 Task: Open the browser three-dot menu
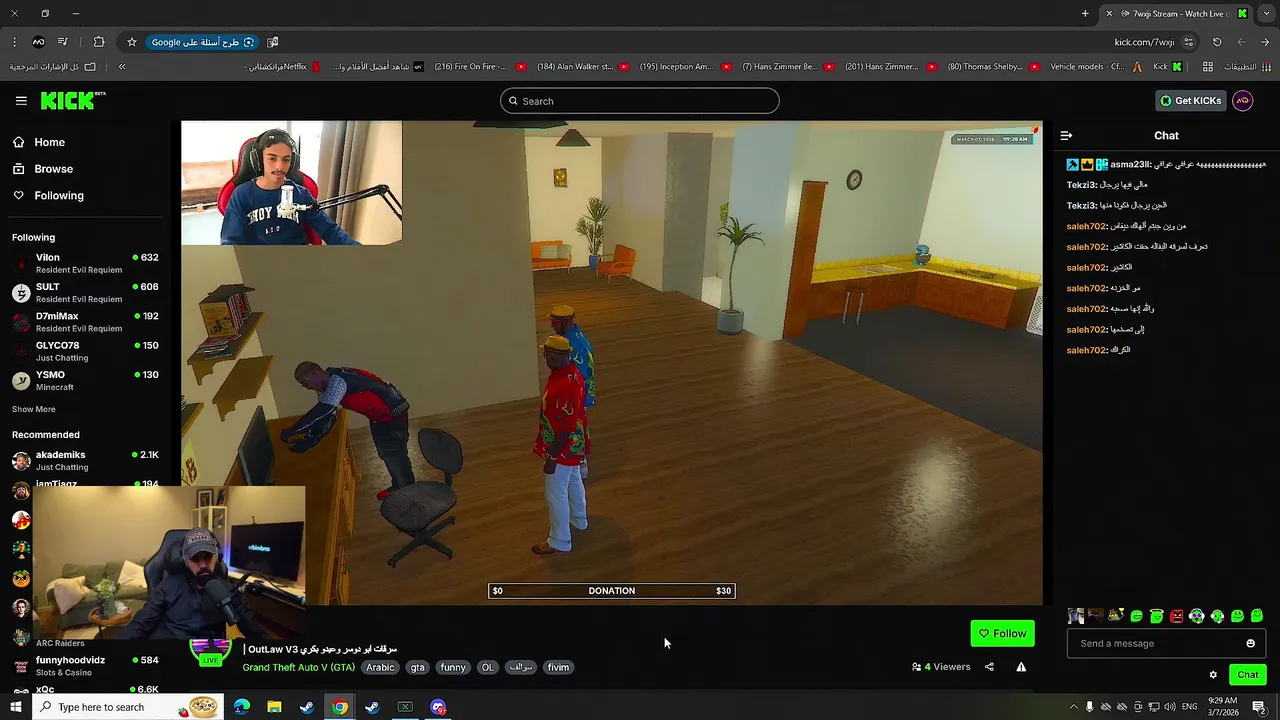(x=14, y=42)
